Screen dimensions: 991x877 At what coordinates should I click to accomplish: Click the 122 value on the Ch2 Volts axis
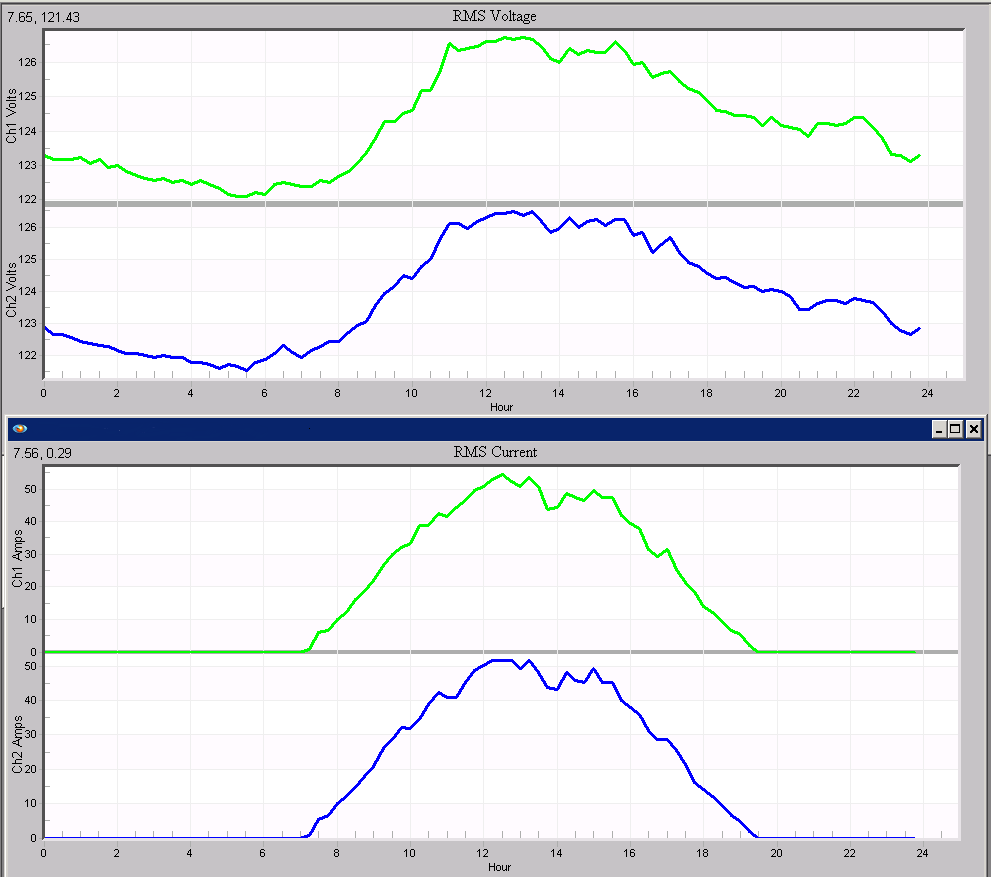pos(27,355)
